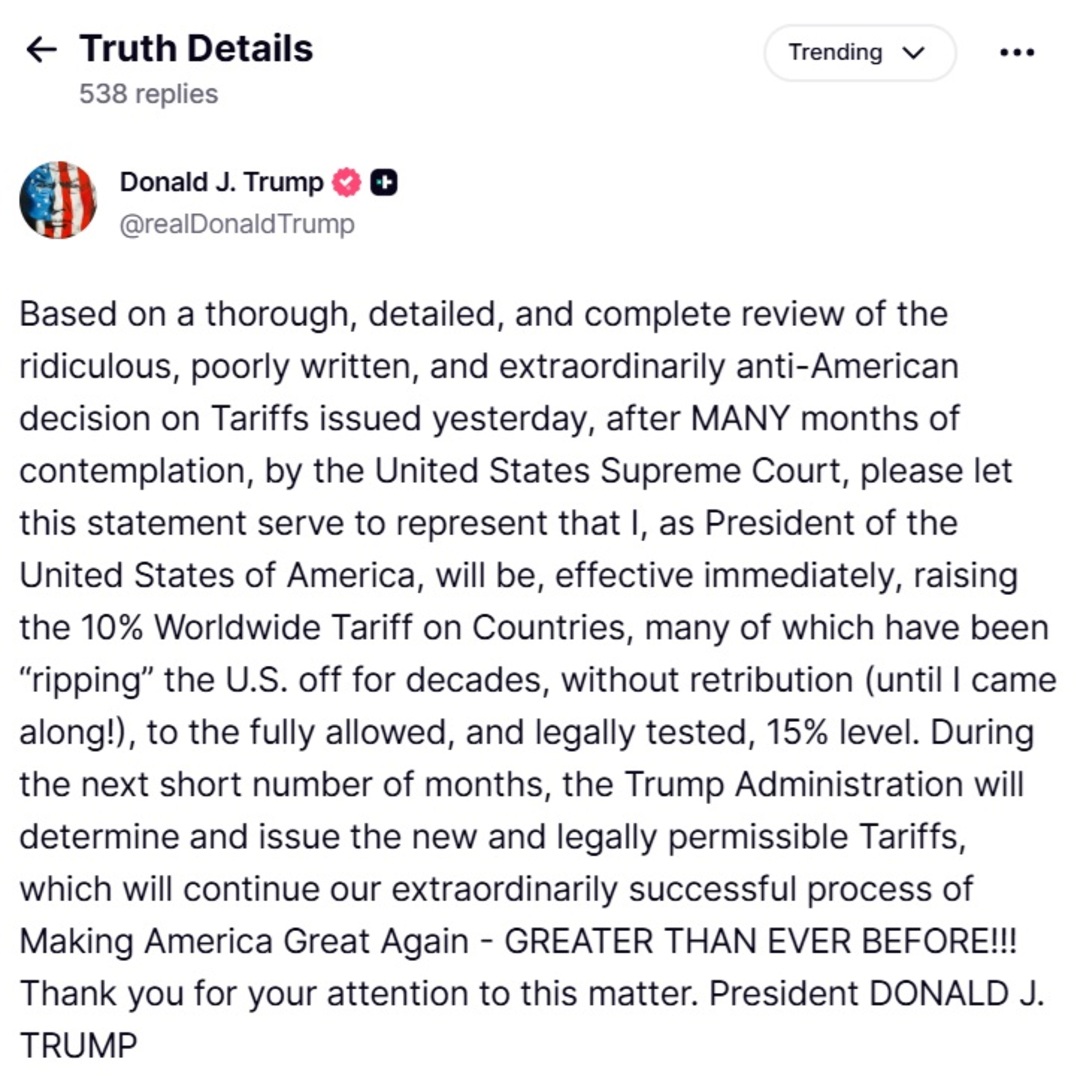Click the red verified checkmark badge
This screenshot has width=1080, height=1080.
pos(346,183)
